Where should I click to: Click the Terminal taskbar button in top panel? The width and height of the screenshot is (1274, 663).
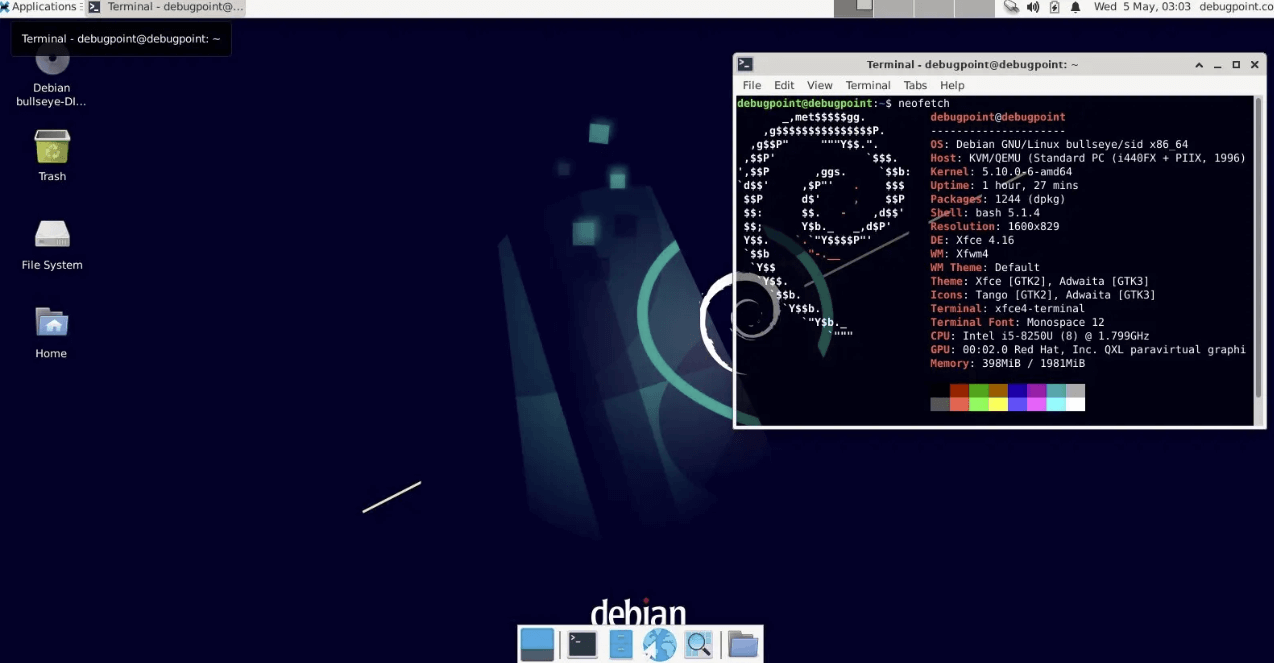[x=165, y=7]
